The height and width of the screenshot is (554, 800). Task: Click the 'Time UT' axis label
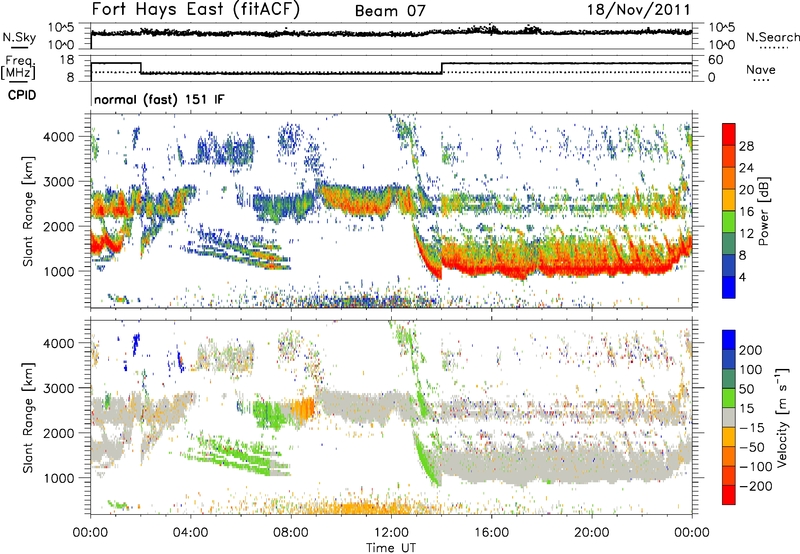(x=391, y=548)
